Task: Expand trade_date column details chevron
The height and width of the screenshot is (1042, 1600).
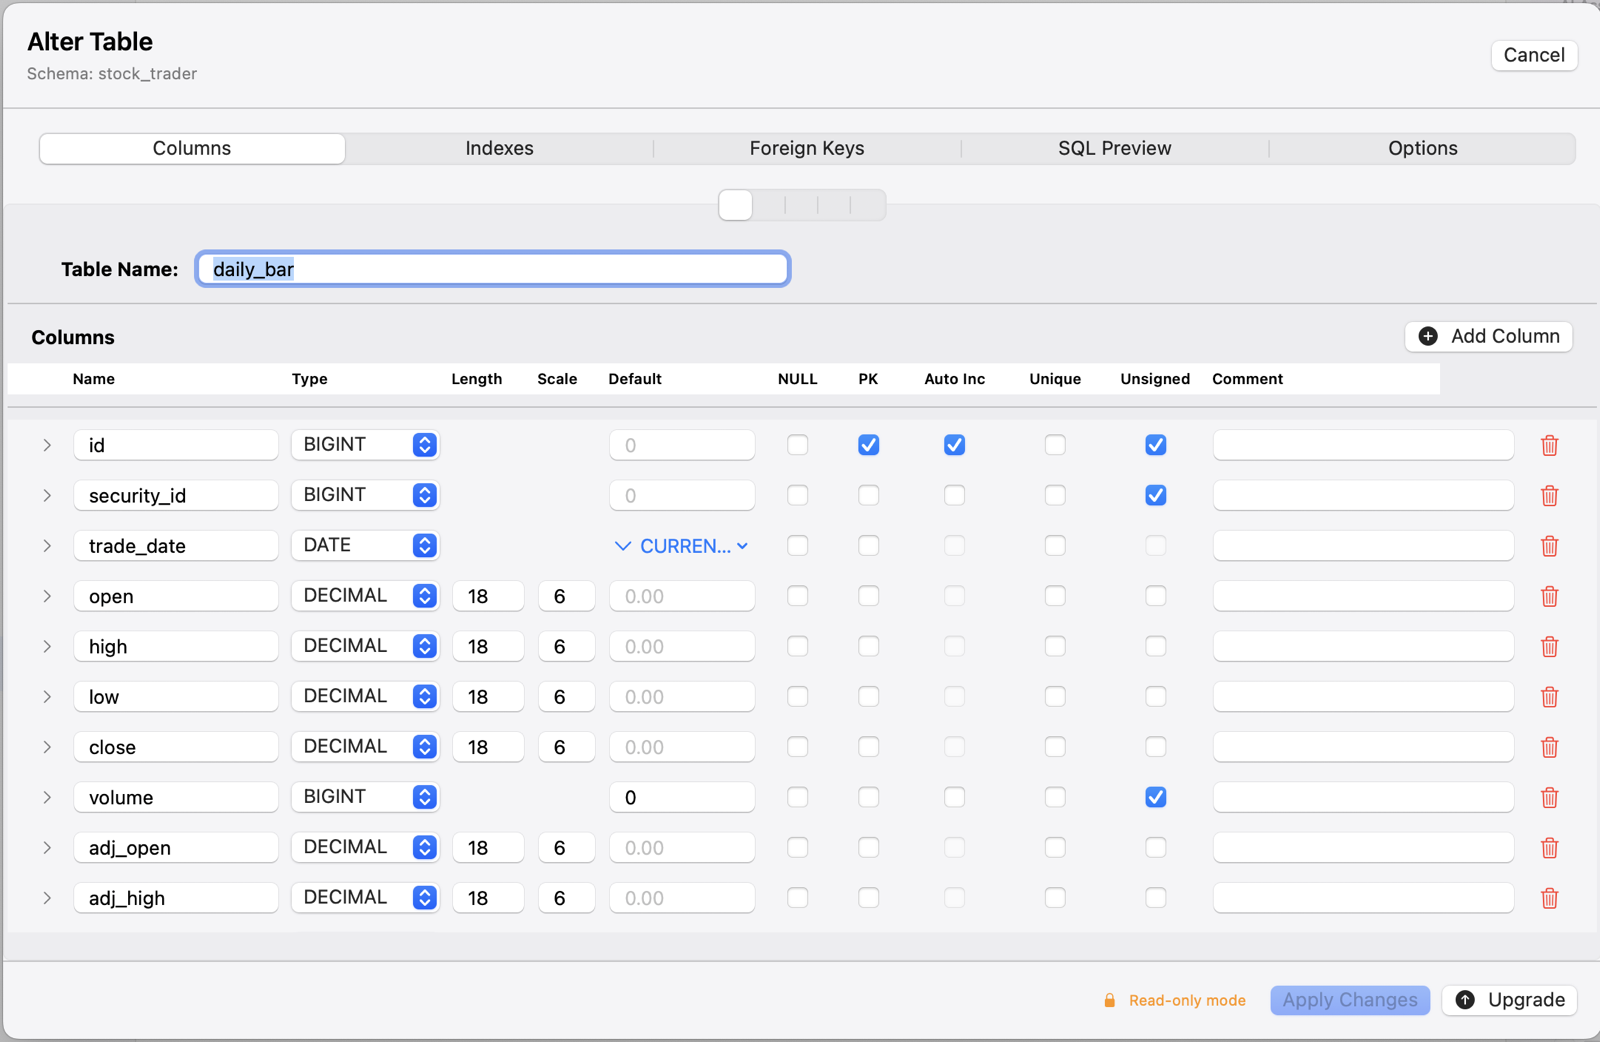Action: [x=47, y=546]
